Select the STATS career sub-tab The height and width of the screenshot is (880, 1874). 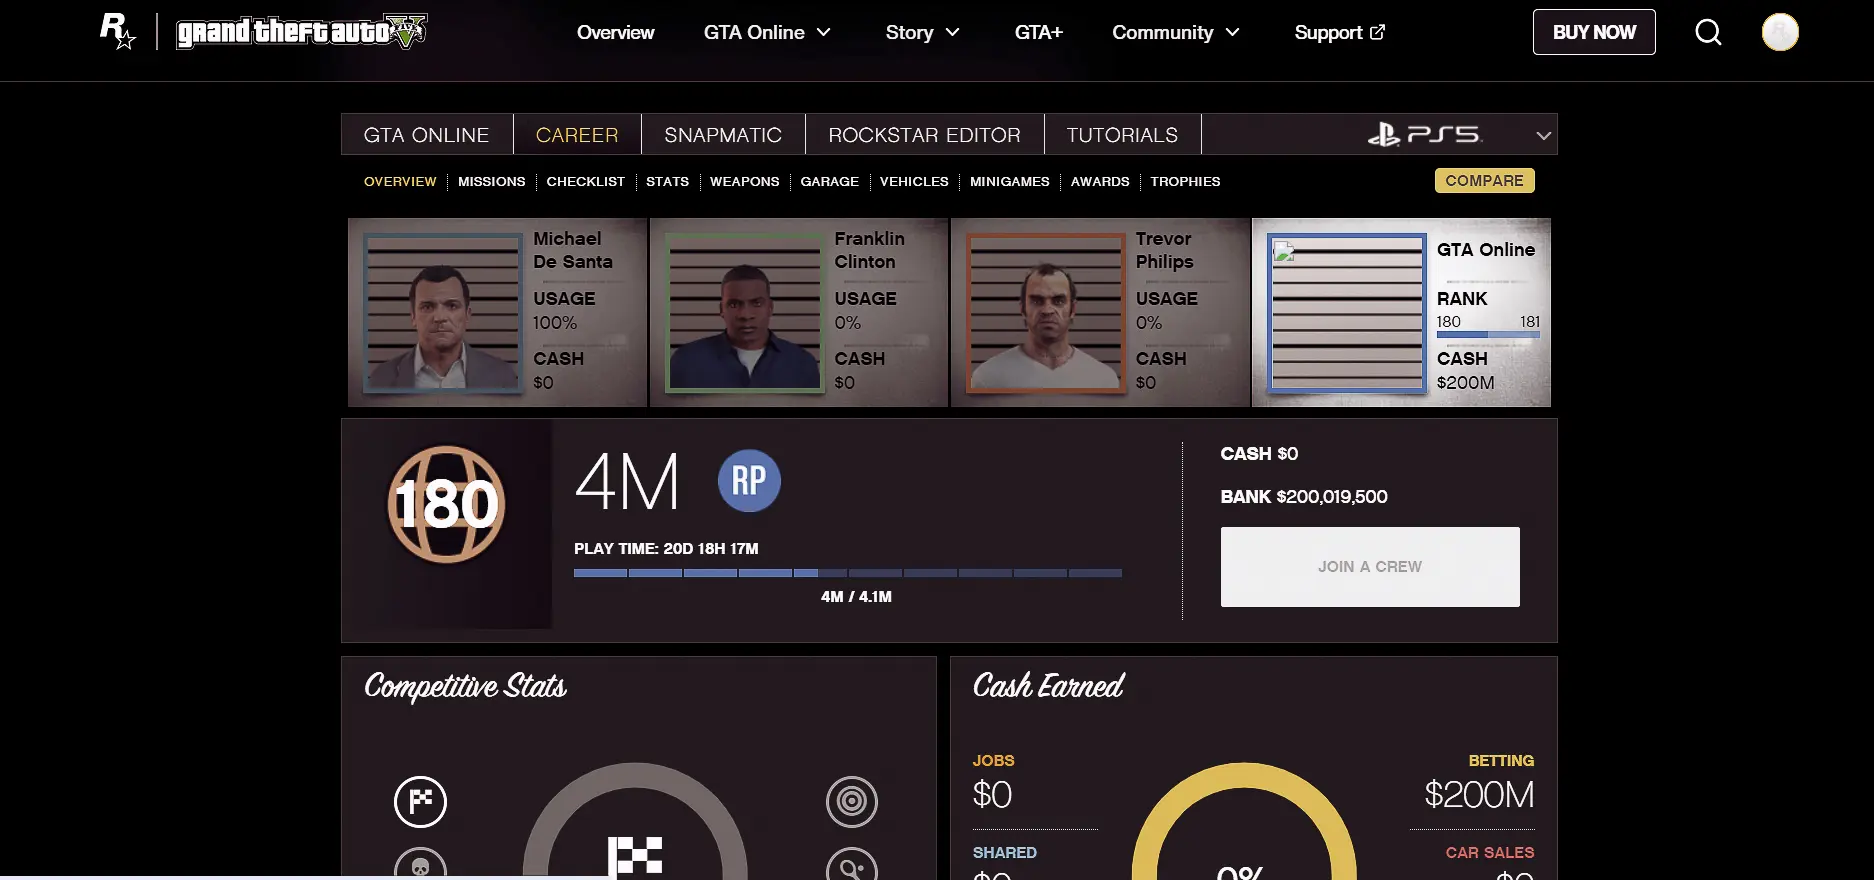[x=667, y=181]
